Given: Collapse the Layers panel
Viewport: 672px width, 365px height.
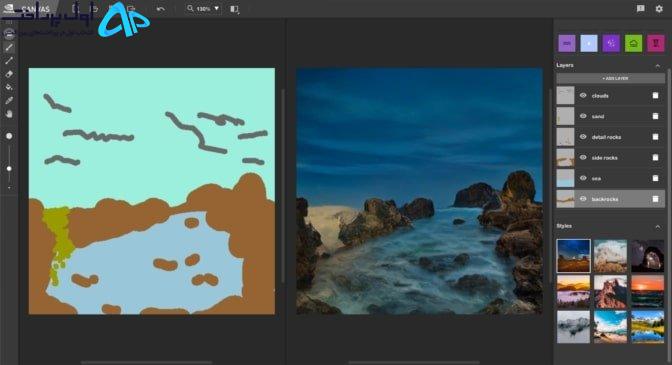Looking at the screenshot, I should coord(657,66).
